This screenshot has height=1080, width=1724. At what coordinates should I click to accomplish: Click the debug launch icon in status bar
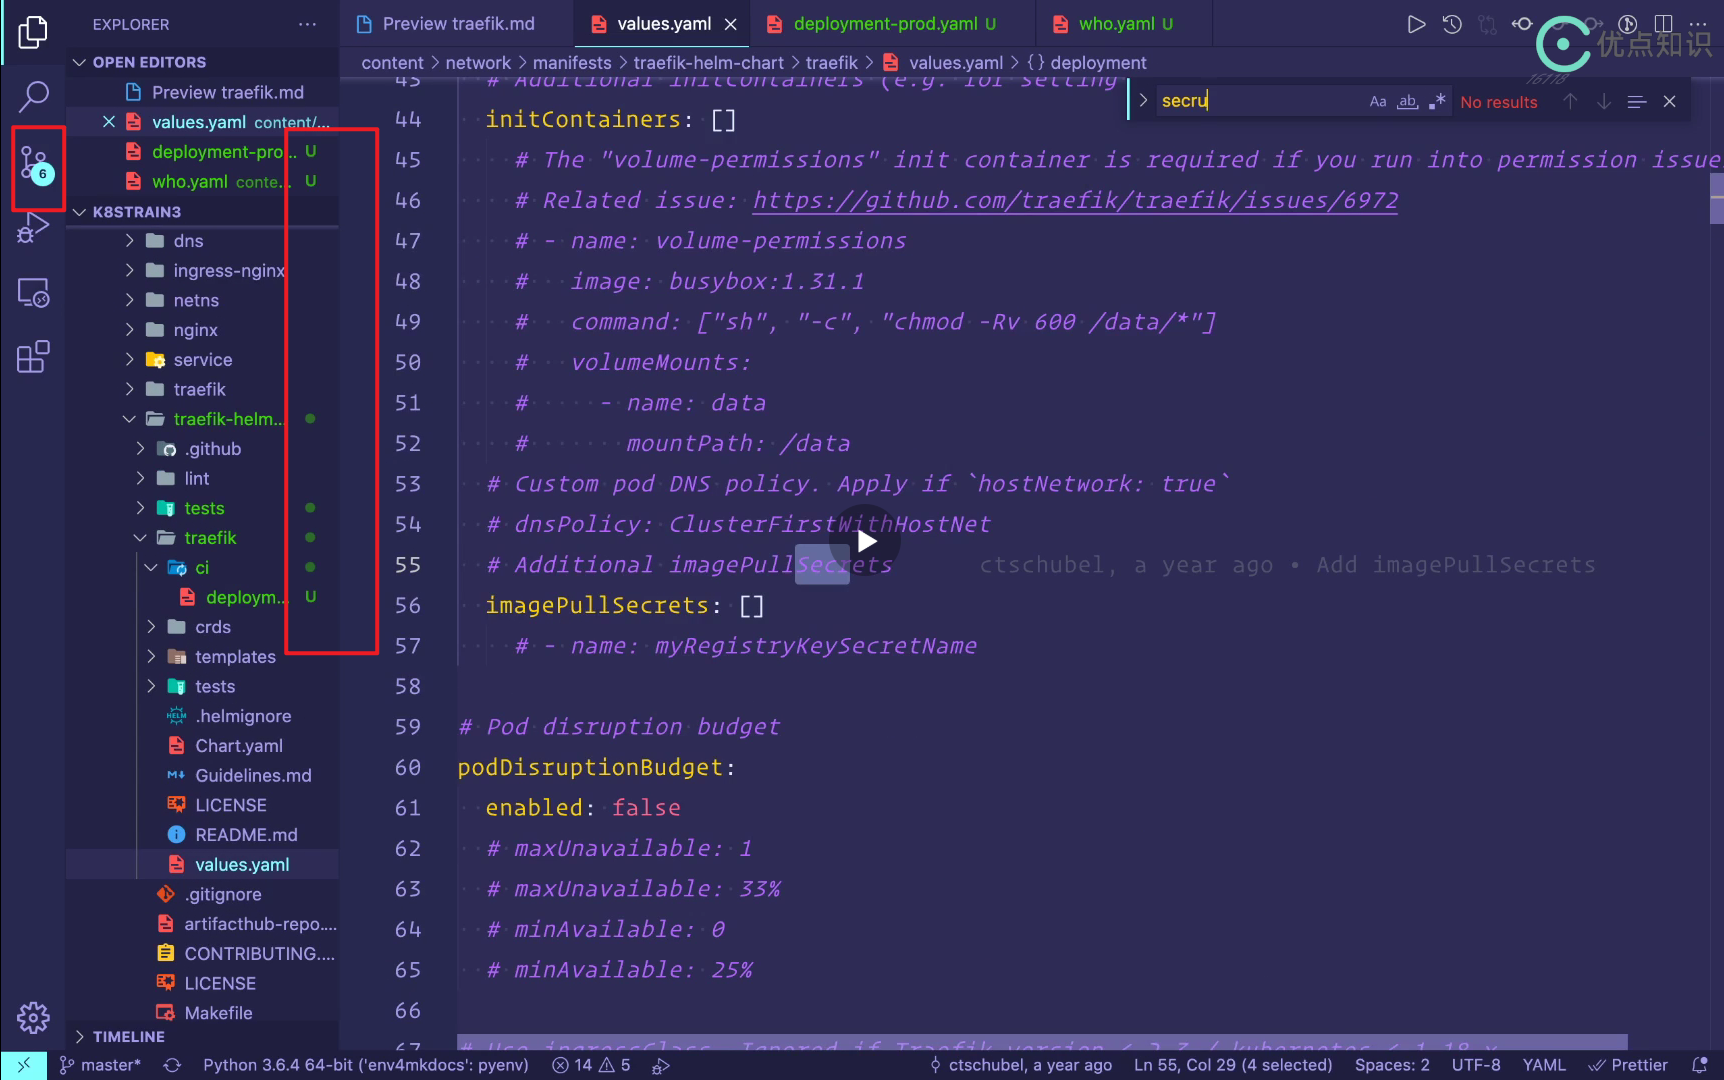(661, 1066)
